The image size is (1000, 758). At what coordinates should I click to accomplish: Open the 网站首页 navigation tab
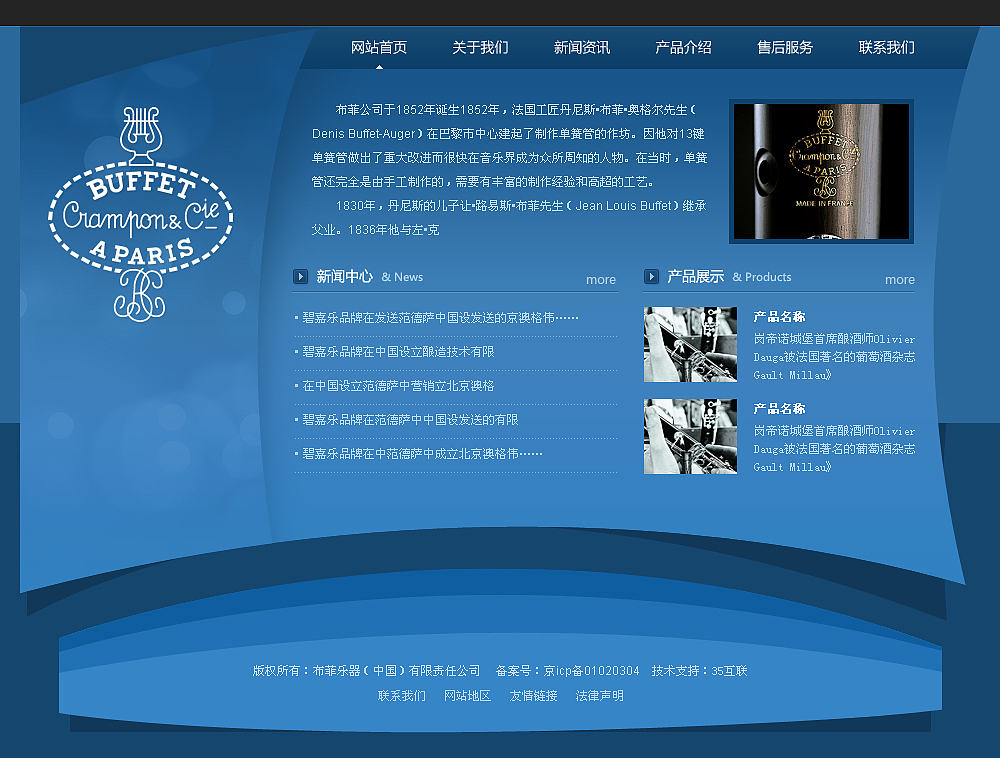pyautogui.click(x=379, y=47)
